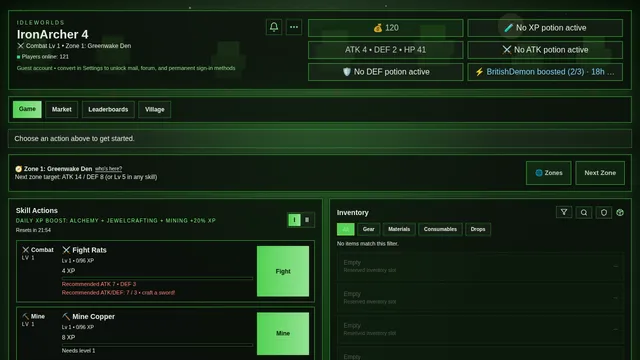Select the compact skill view toggle
The width and height of the screenshot is (640, 360).
click(x=307, y=220)
